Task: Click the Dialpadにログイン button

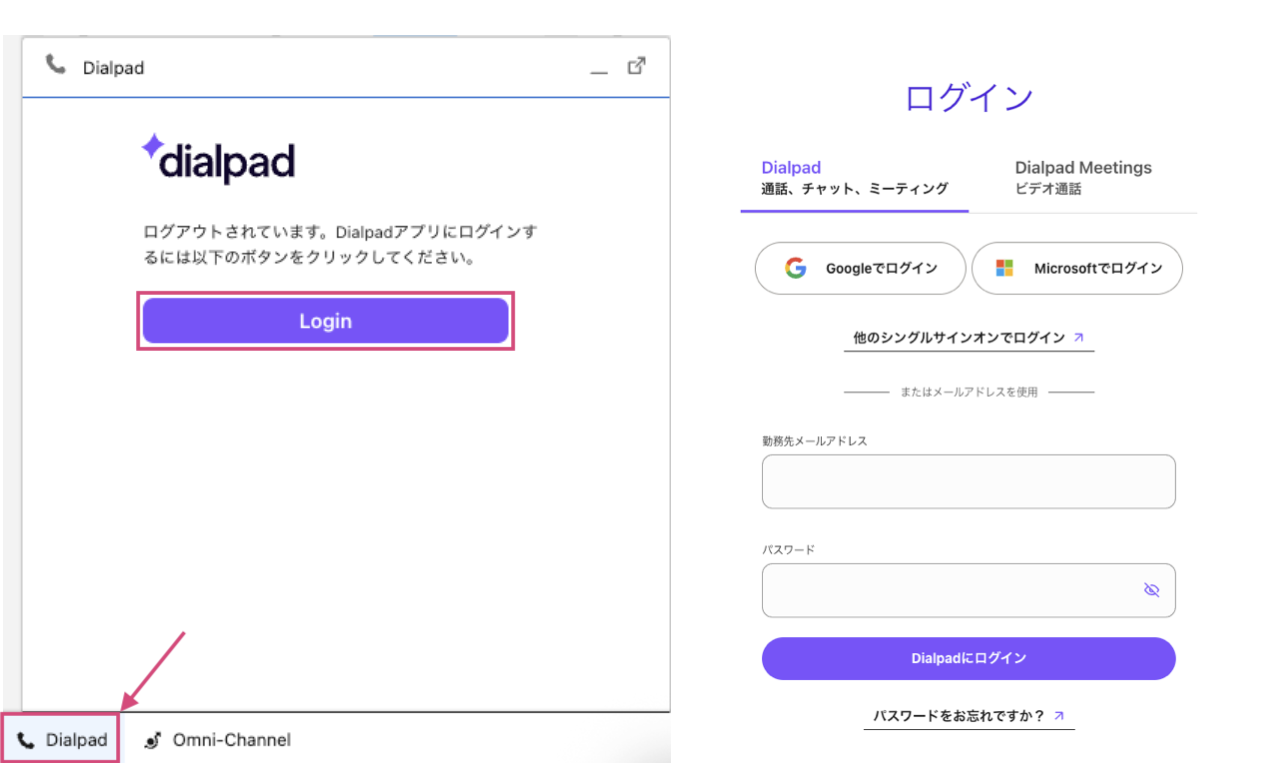Action: 968,658
